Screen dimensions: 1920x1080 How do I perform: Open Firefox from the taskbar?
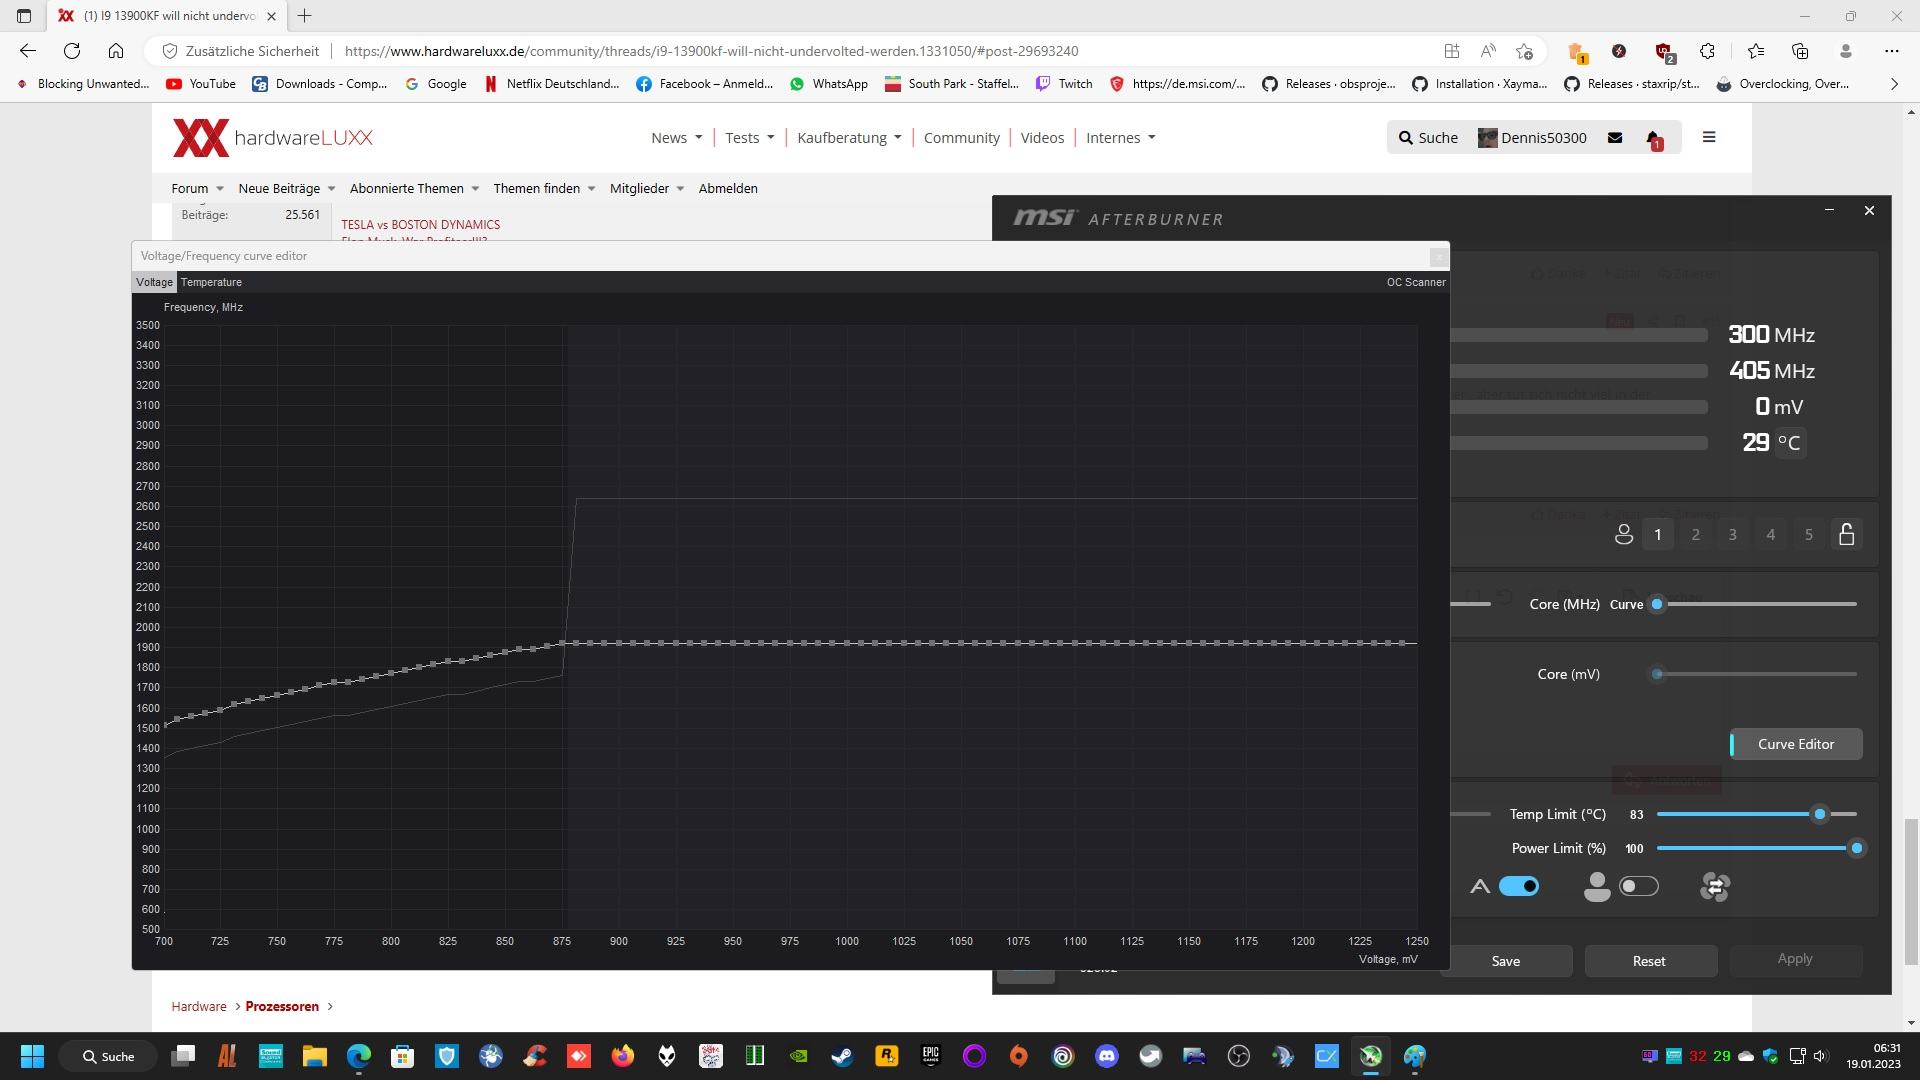[622, 1056]
